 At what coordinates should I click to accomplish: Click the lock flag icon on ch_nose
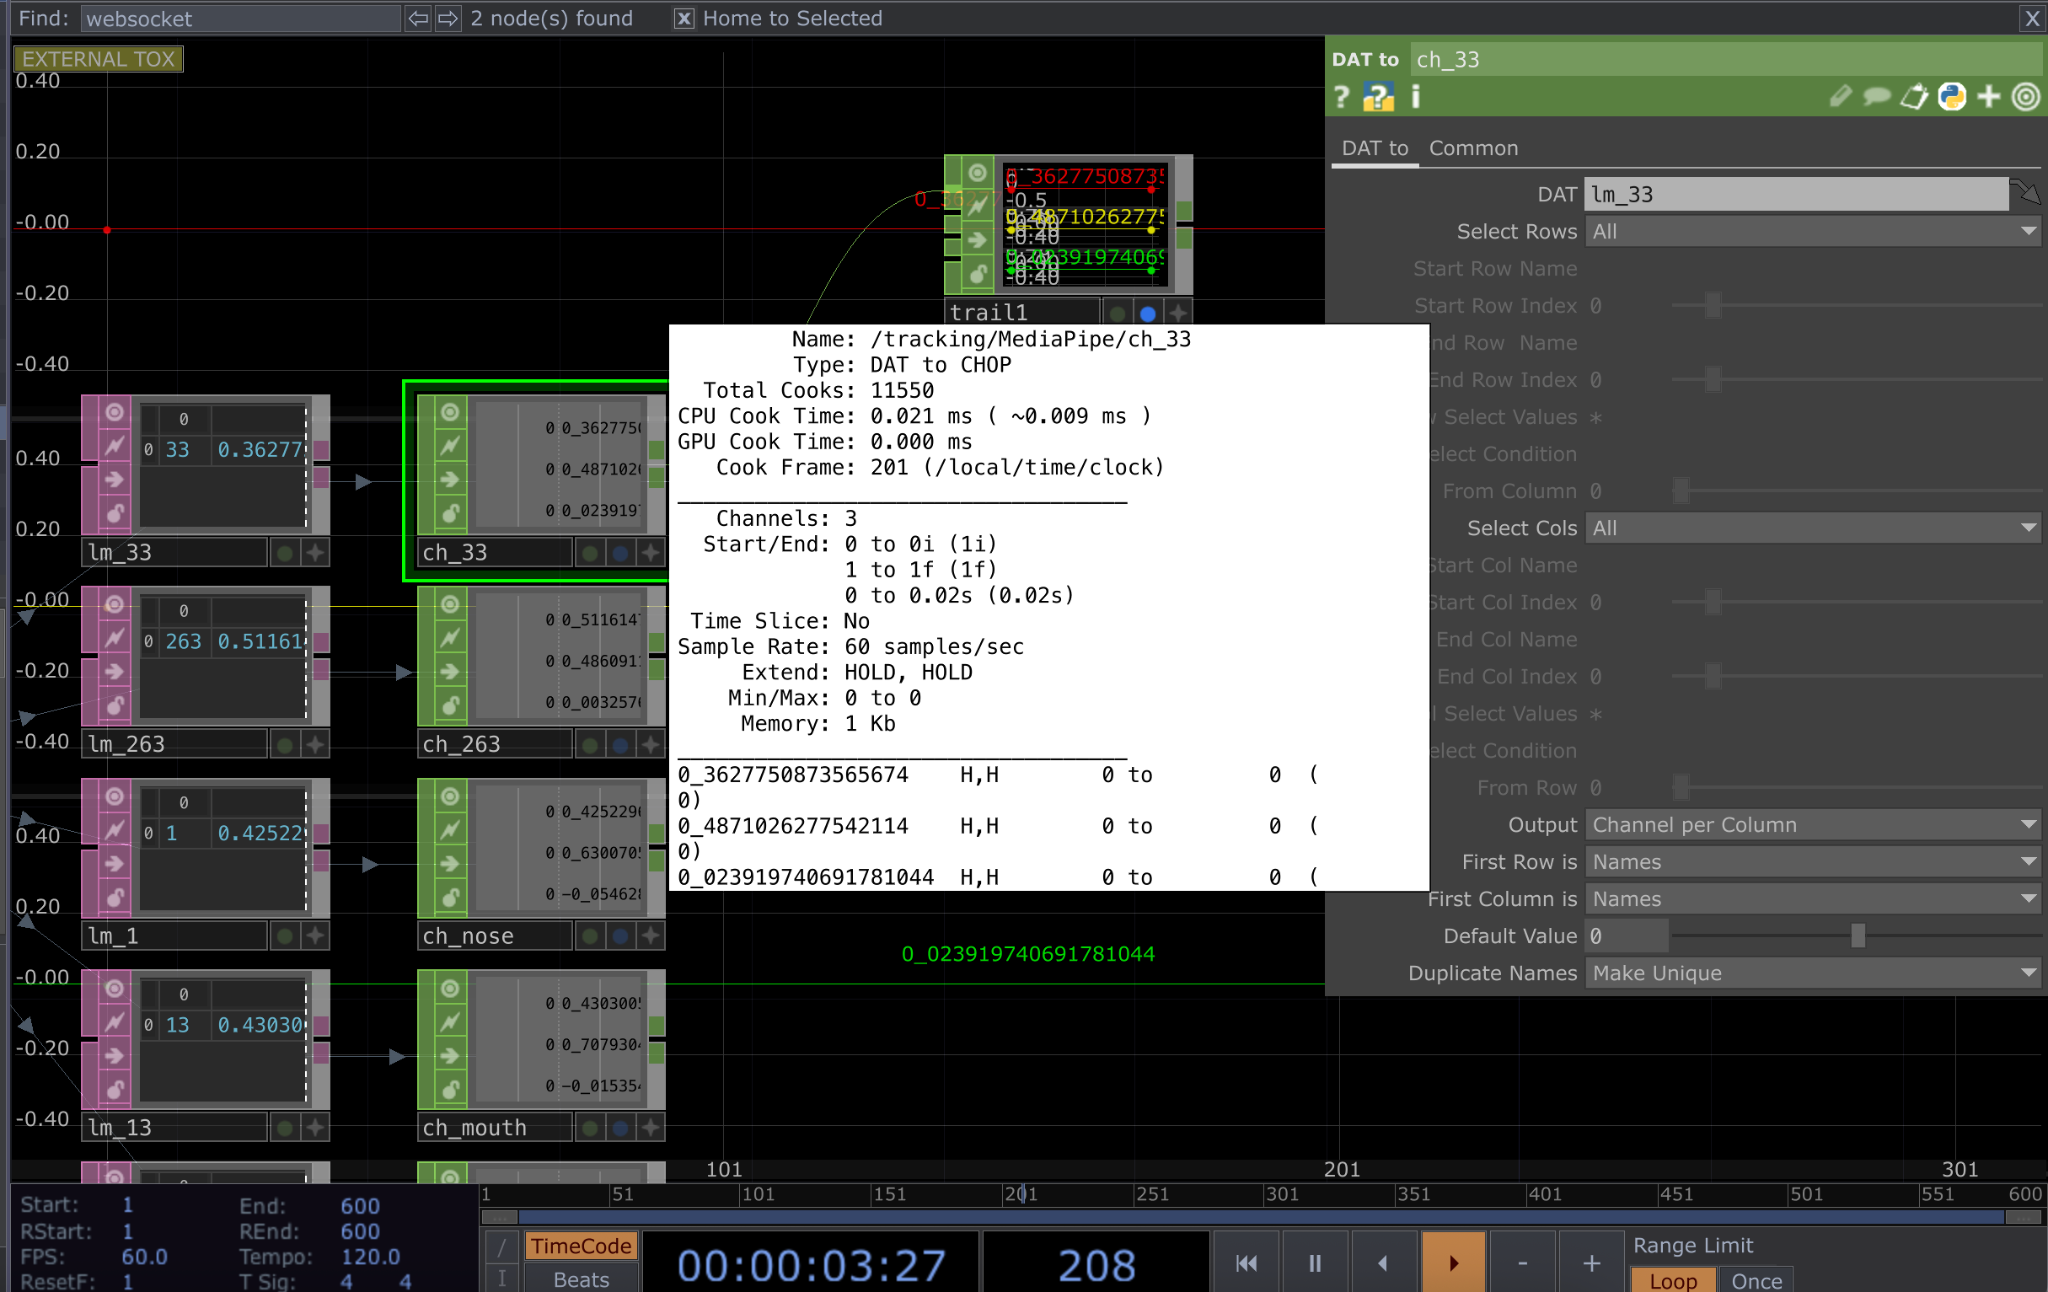tap(451, 897)
